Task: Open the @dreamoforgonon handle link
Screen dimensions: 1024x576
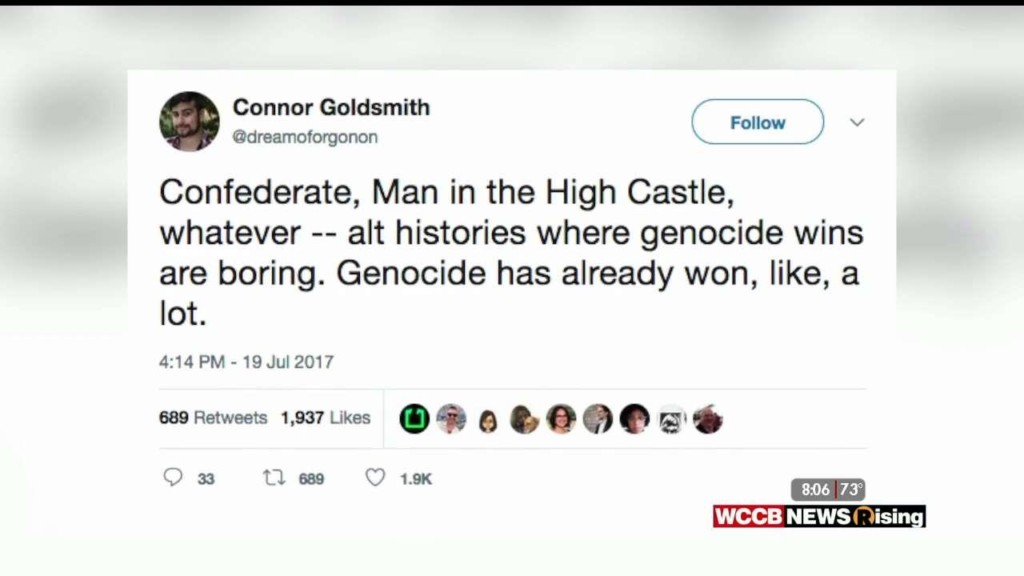Action: [x=305, y=137]
